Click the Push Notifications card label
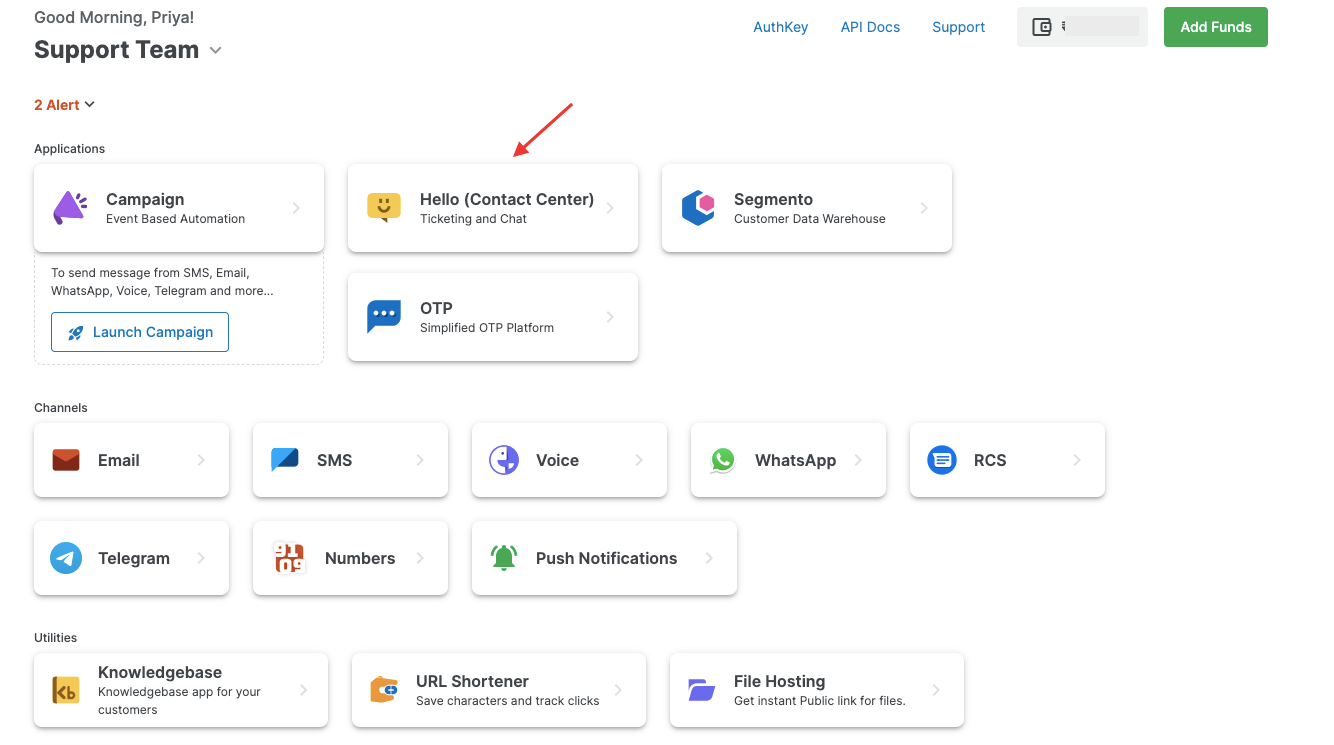The height and width of the screenshot is (745, 1334). tap(606, 558)
